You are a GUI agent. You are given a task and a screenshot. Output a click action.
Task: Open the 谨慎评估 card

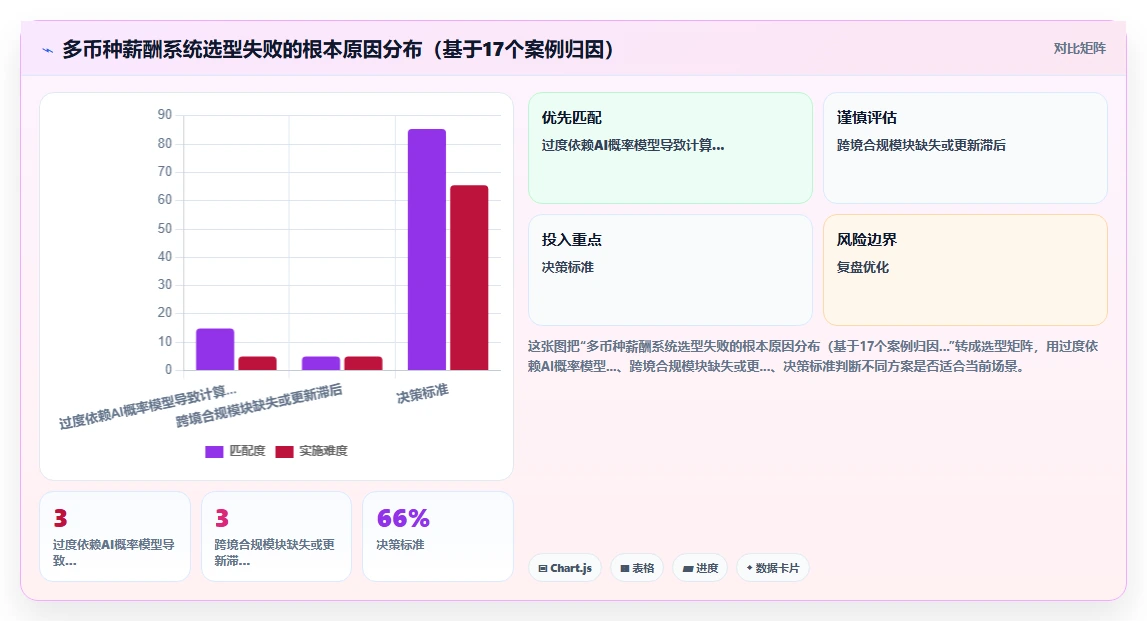pos(965,148)
